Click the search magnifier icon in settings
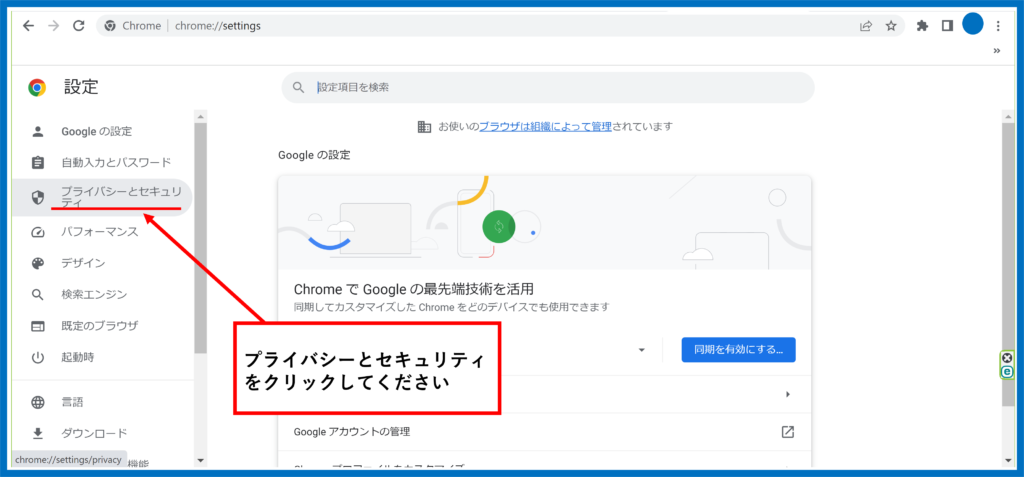Viewport: 1024px width, 477px height. (298, 88)
